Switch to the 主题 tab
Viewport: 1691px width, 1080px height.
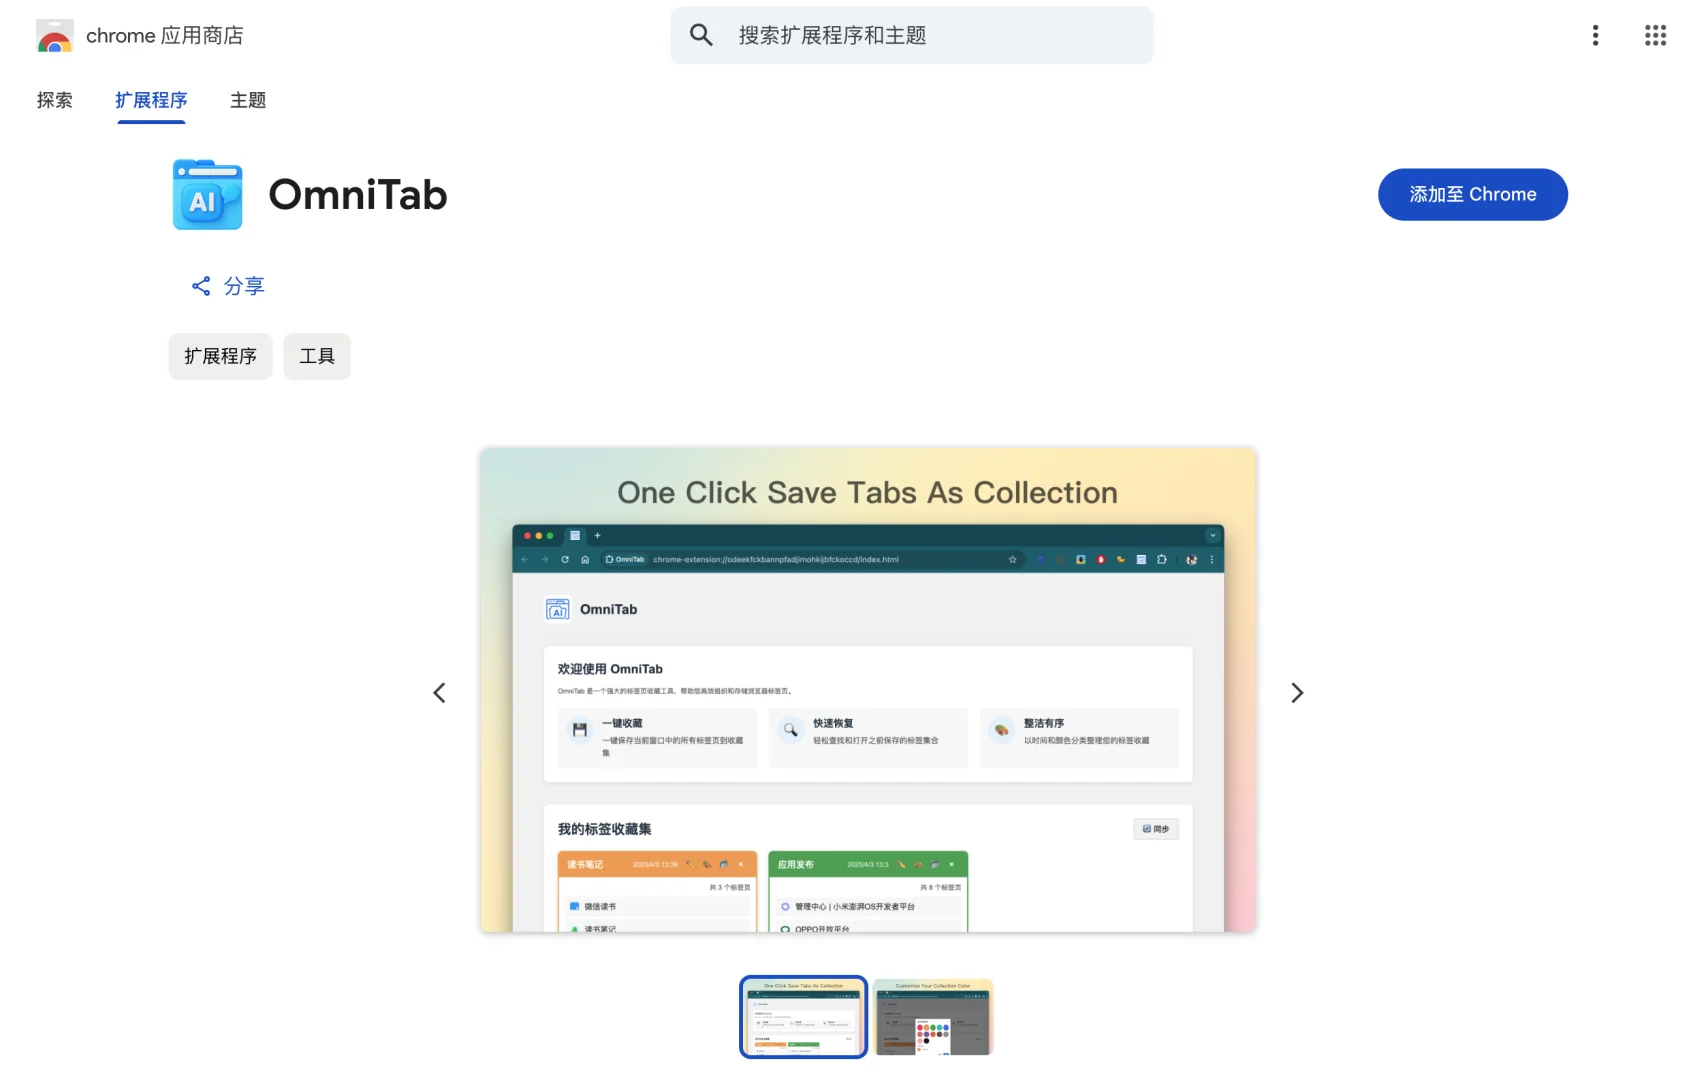click(247, 100)
